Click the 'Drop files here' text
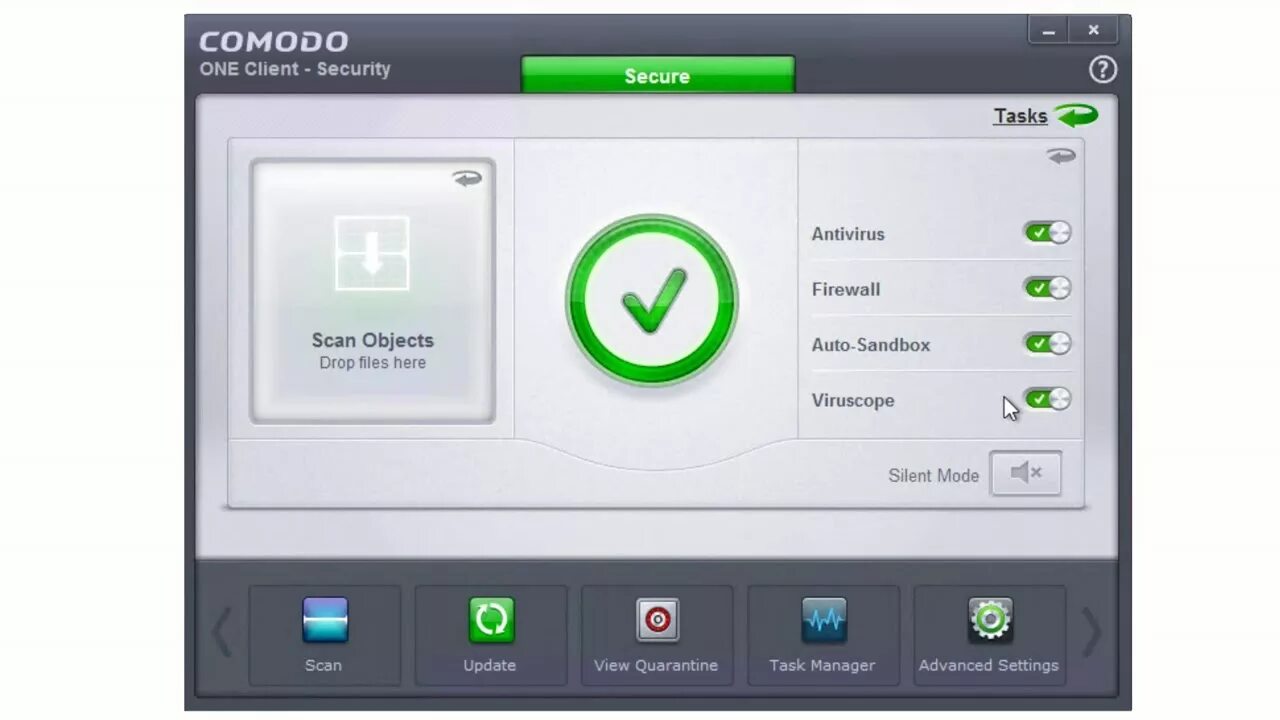 [x=373, y=363]
